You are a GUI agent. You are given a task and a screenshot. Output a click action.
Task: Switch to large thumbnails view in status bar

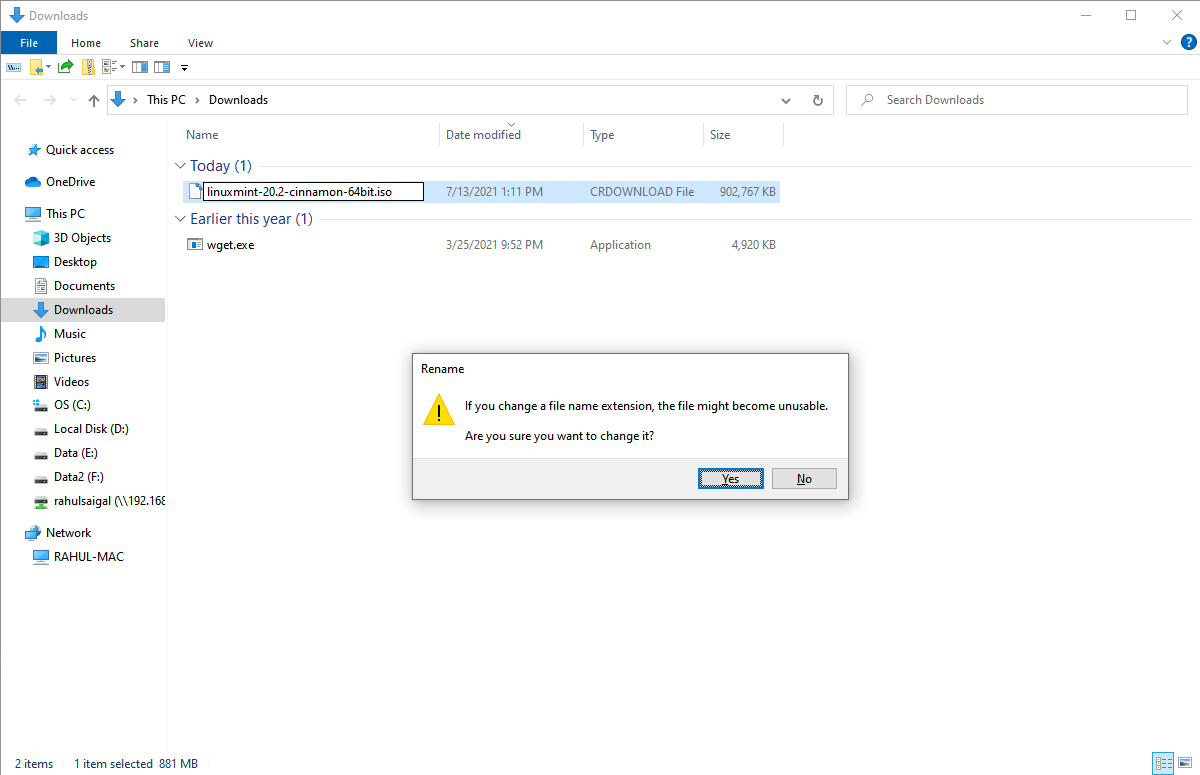(x=1183, y=763)
